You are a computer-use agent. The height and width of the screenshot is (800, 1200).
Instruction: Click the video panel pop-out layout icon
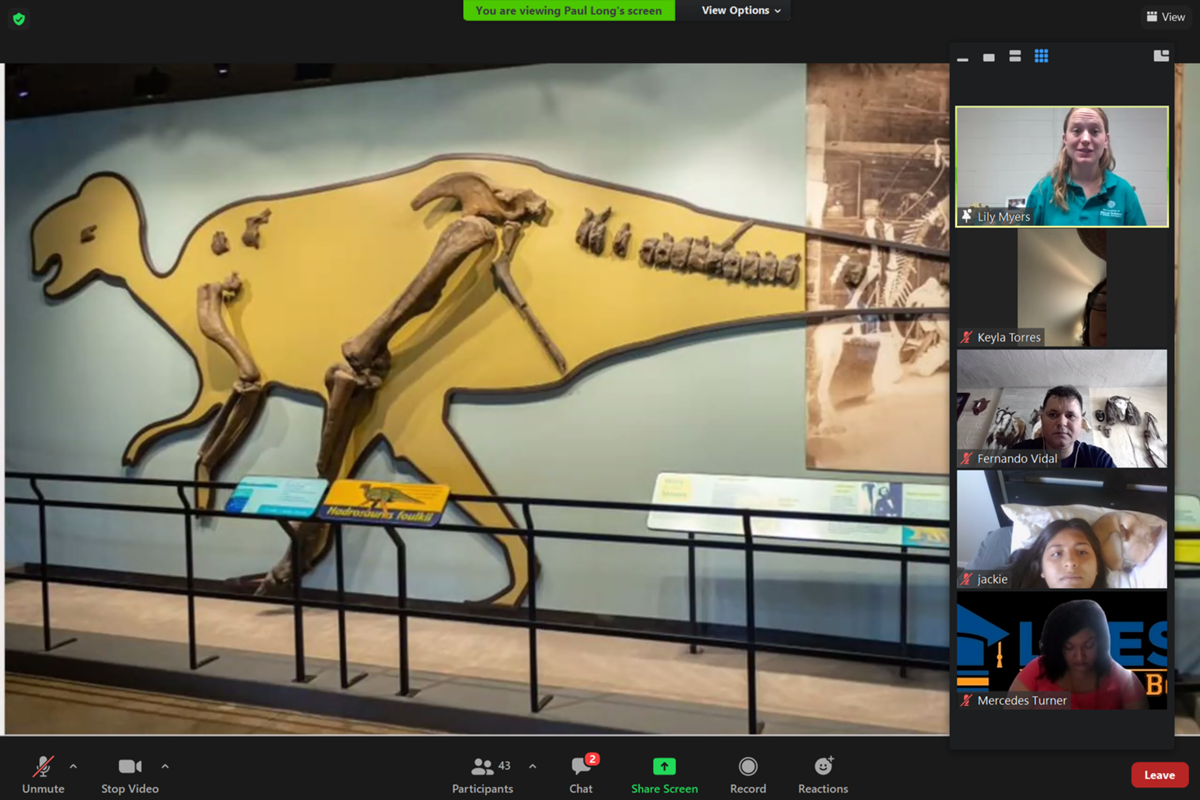(x=1161, y=56)
